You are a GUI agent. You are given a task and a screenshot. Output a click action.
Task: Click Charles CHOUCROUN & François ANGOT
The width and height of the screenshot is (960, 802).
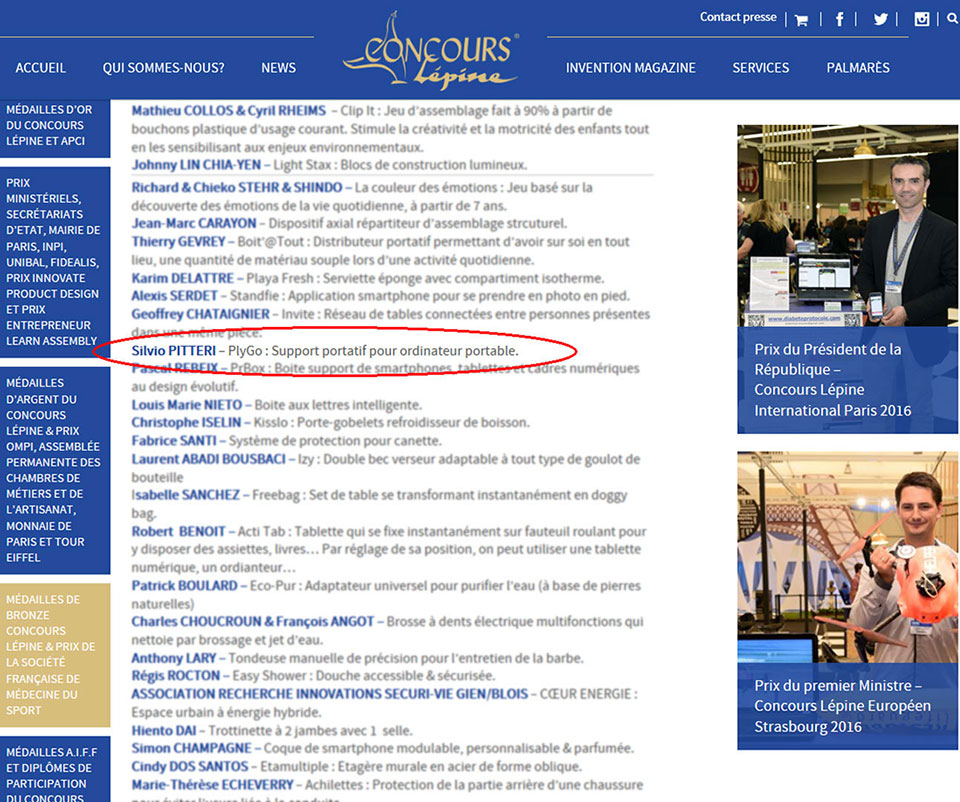252,622
